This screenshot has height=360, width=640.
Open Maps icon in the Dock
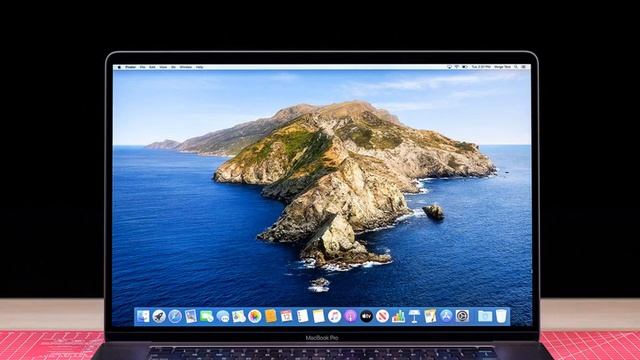coord(239,316)
